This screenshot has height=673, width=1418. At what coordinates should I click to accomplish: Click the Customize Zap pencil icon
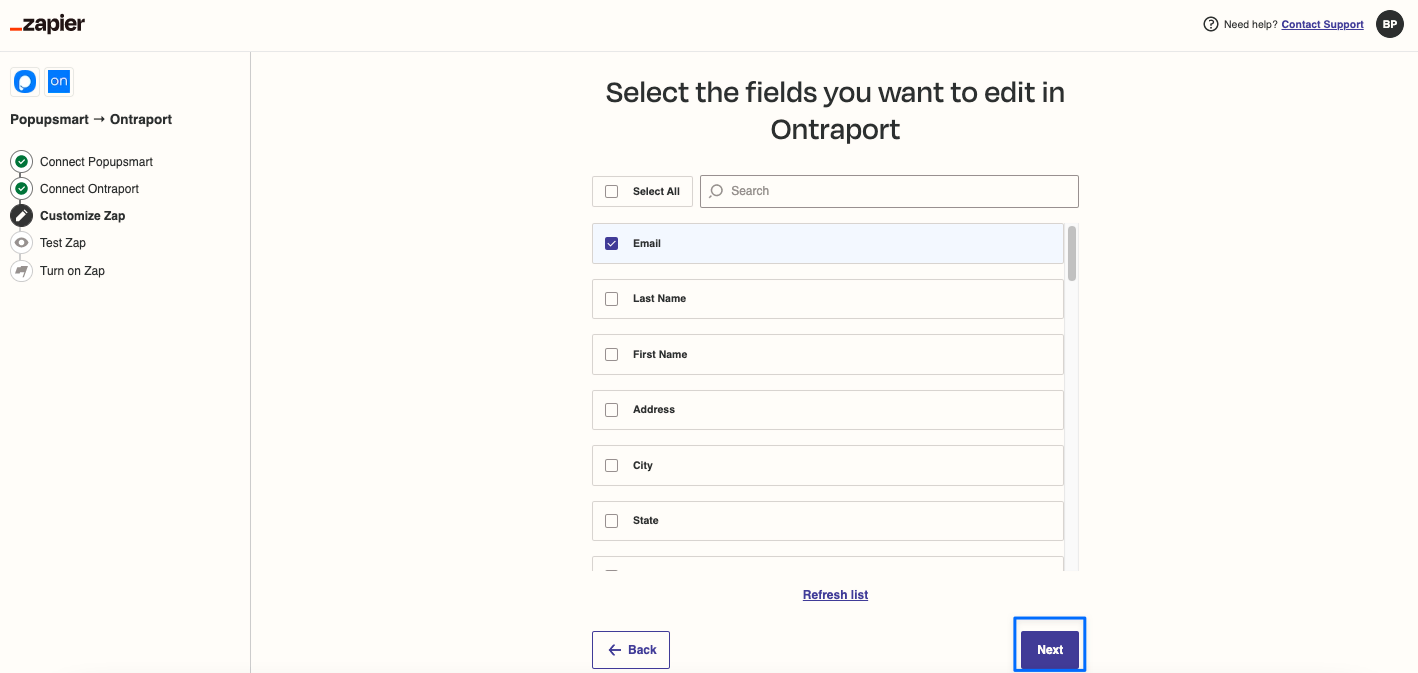21,215
